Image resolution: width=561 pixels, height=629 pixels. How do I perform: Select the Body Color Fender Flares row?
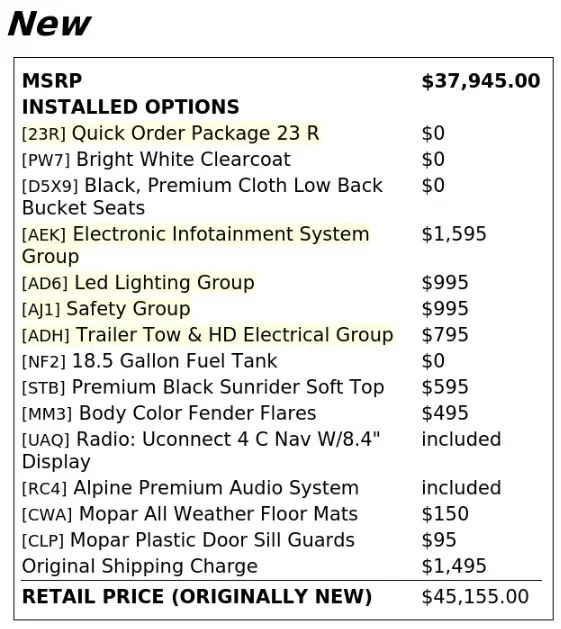[x=169, y=414]
